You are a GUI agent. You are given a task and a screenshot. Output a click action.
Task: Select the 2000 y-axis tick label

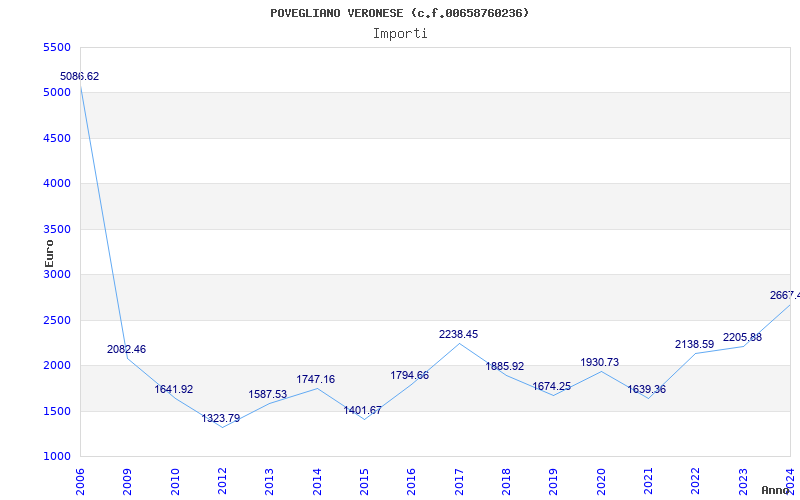click(x=57, y=366)
